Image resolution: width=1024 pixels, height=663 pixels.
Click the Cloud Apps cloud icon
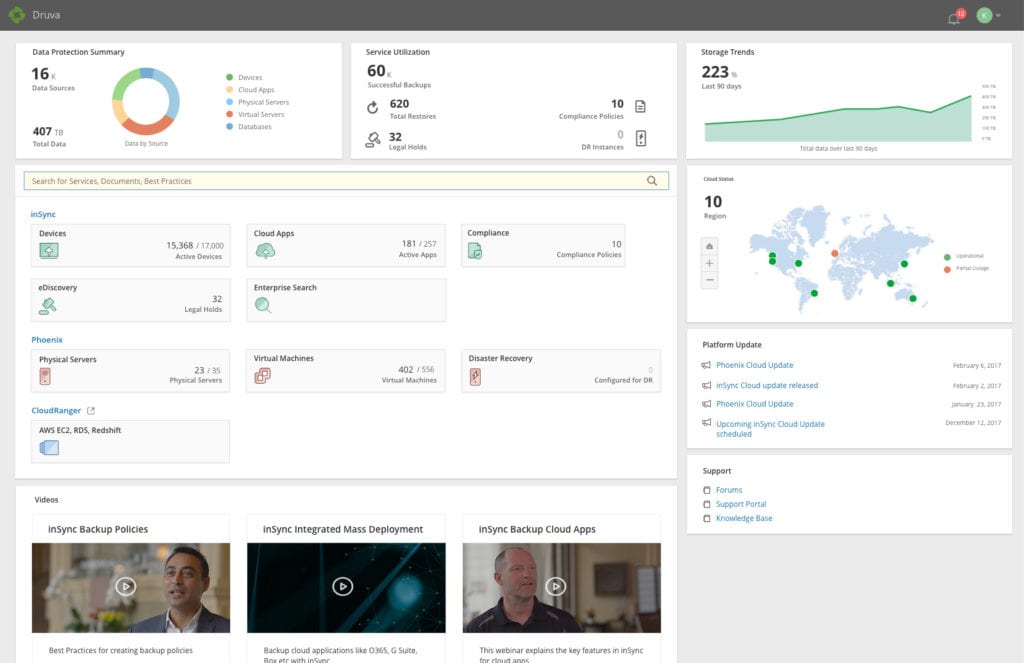point(265,251)
